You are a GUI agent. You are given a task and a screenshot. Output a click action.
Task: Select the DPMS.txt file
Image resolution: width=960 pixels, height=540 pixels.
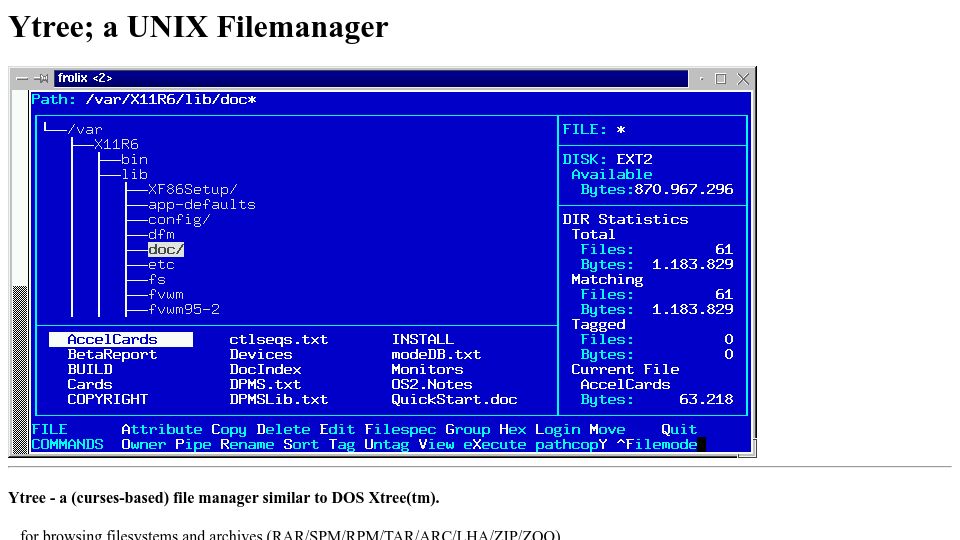[x=265, y=384]
